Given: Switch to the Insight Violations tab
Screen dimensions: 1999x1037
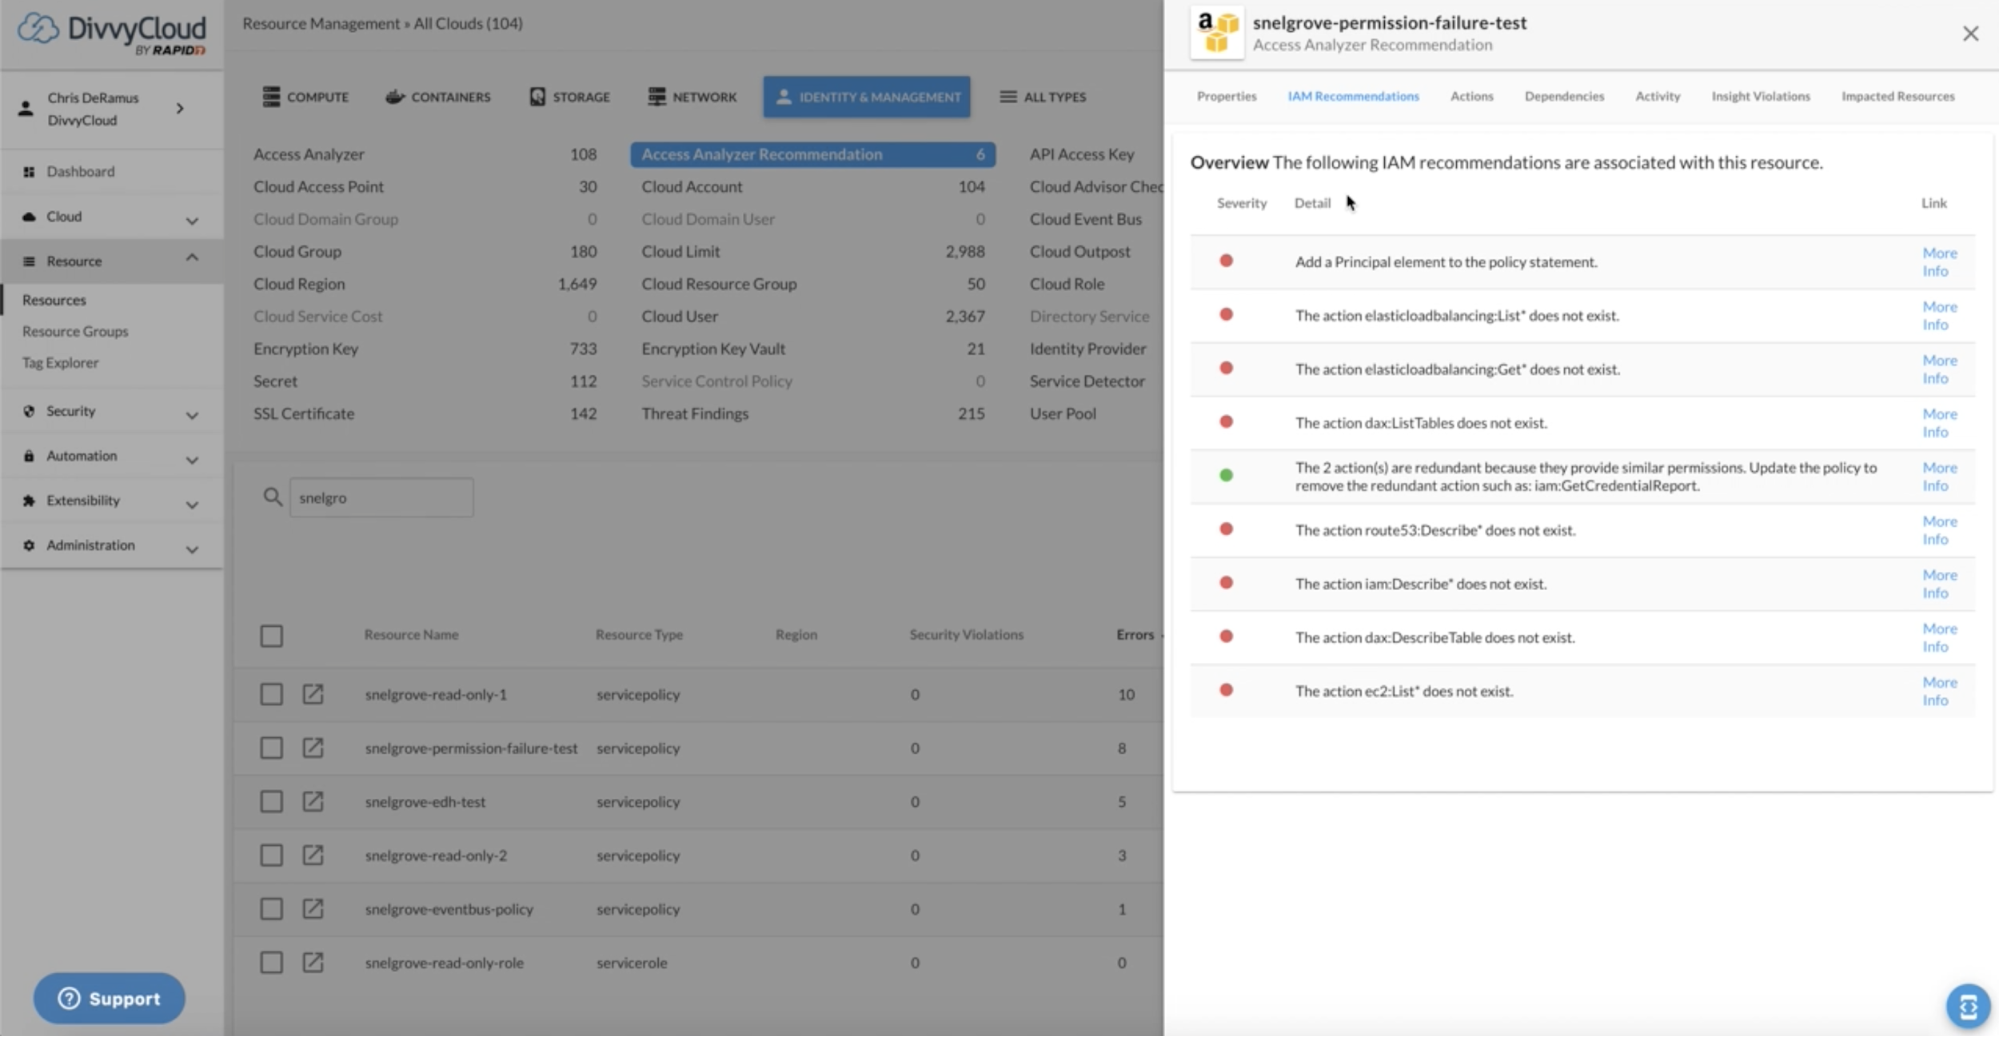Looking at the screenshot, I should (x=1760, y=96).
